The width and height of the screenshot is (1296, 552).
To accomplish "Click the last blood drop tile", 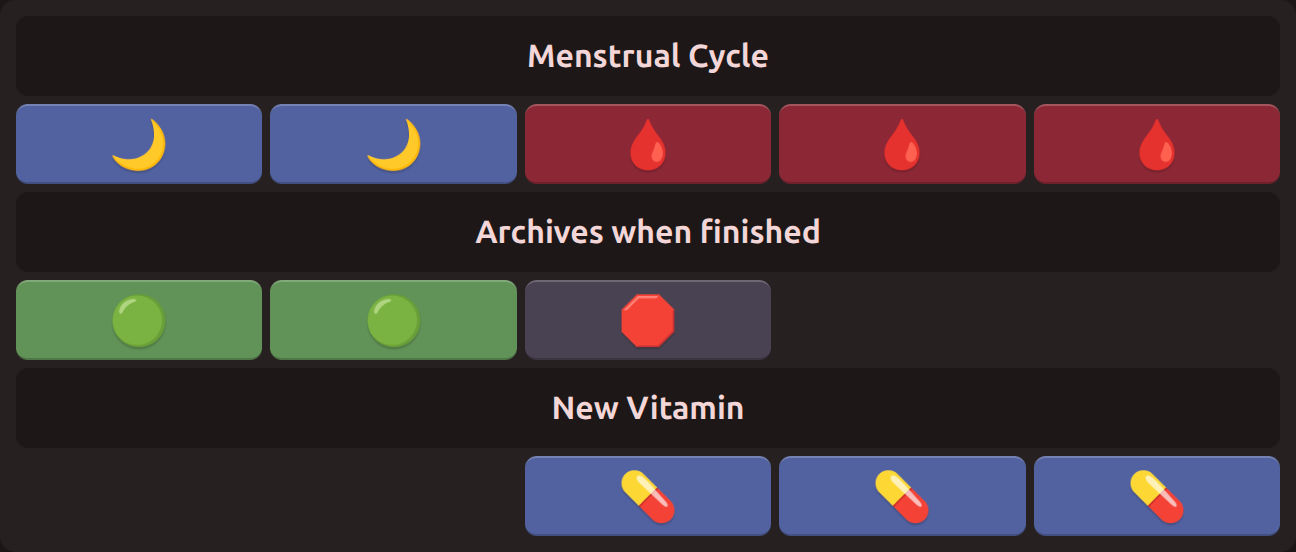I will pos(1157,144).
